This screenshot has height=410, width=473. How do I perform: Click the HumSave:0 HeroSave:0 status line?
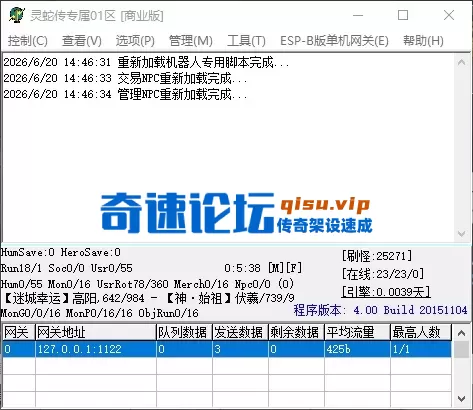[x=61, y=252]
